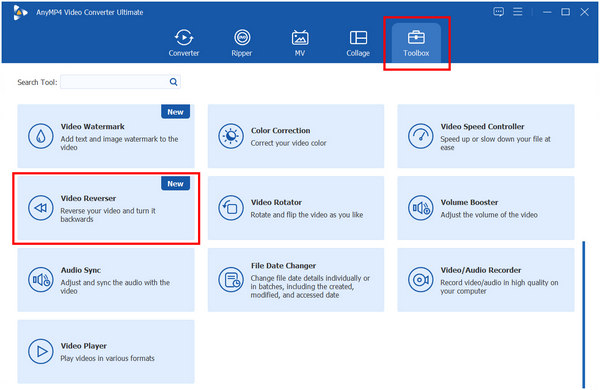Go to the Collage tab
This screenshot has width=600, height=390.
pos(358,43)
